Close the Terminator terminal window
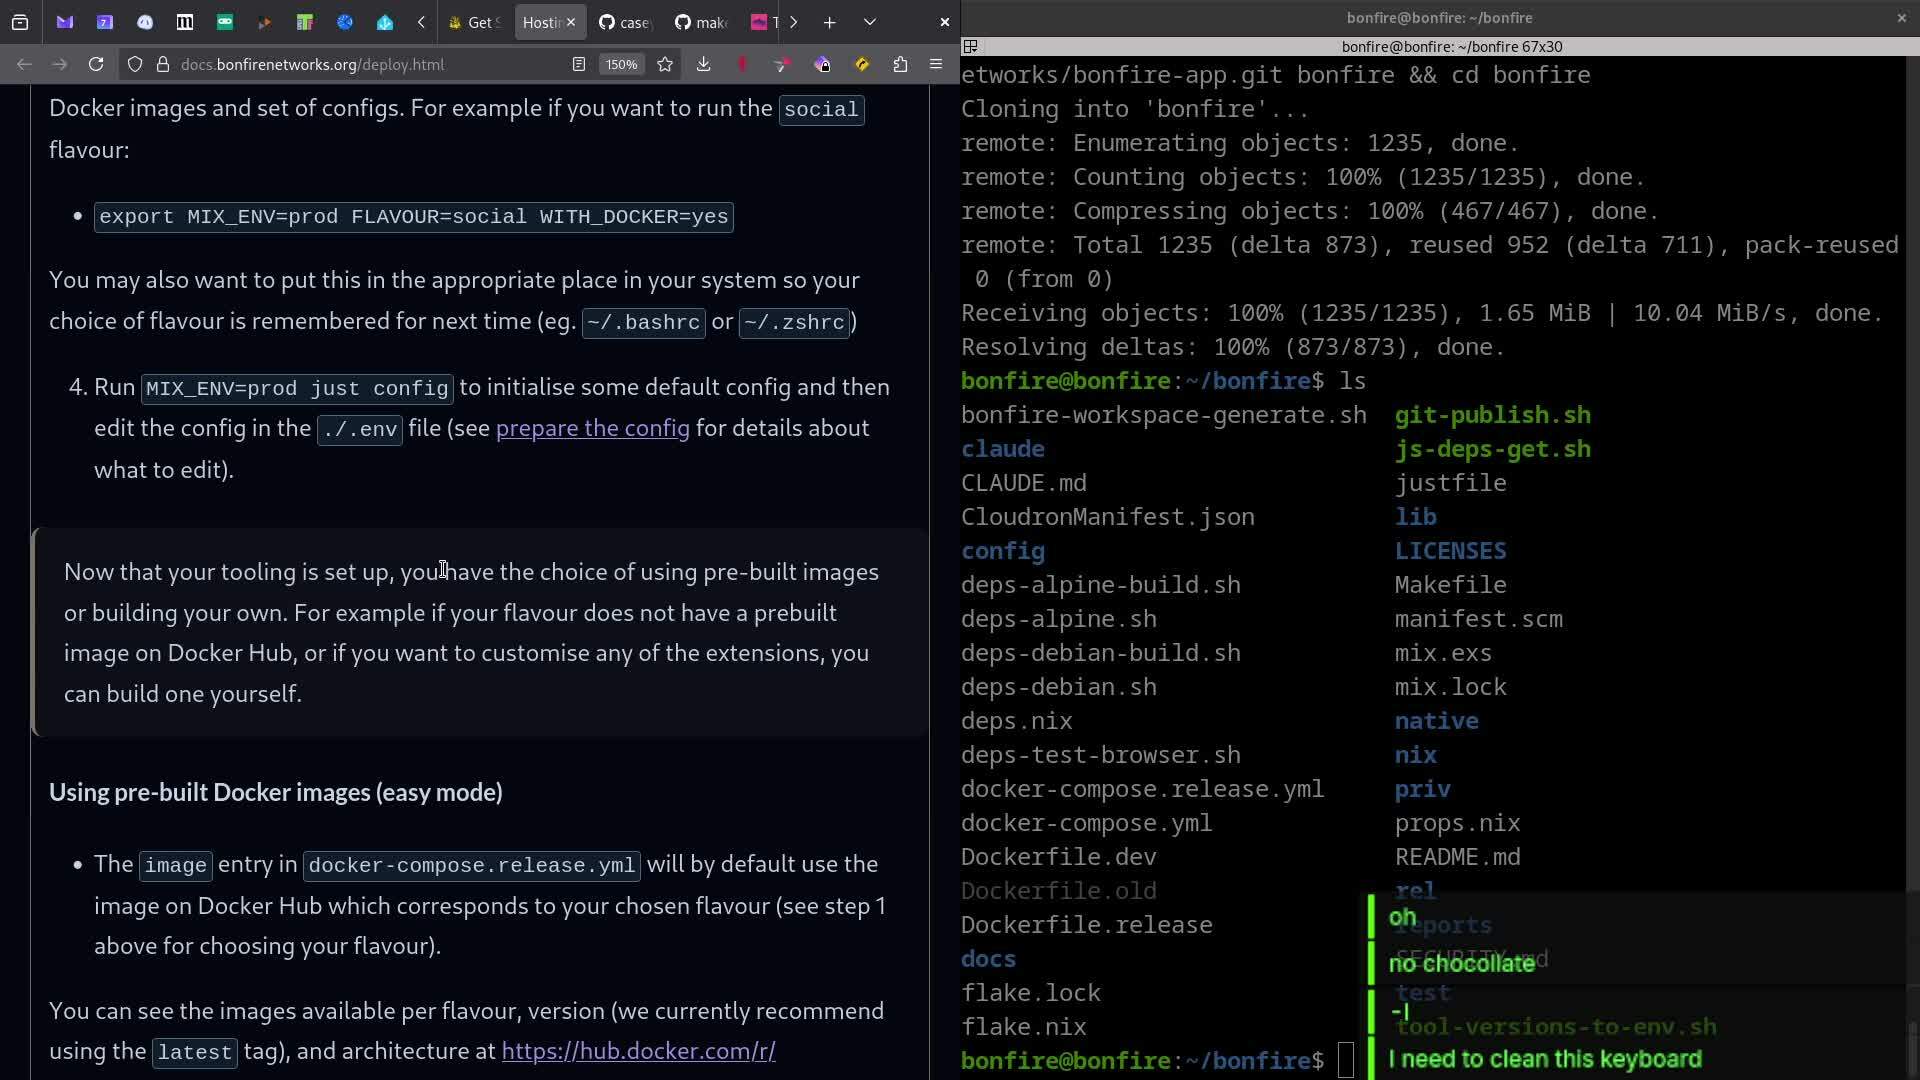This screenshot has height=1080, width=1920. [1901, 17]
